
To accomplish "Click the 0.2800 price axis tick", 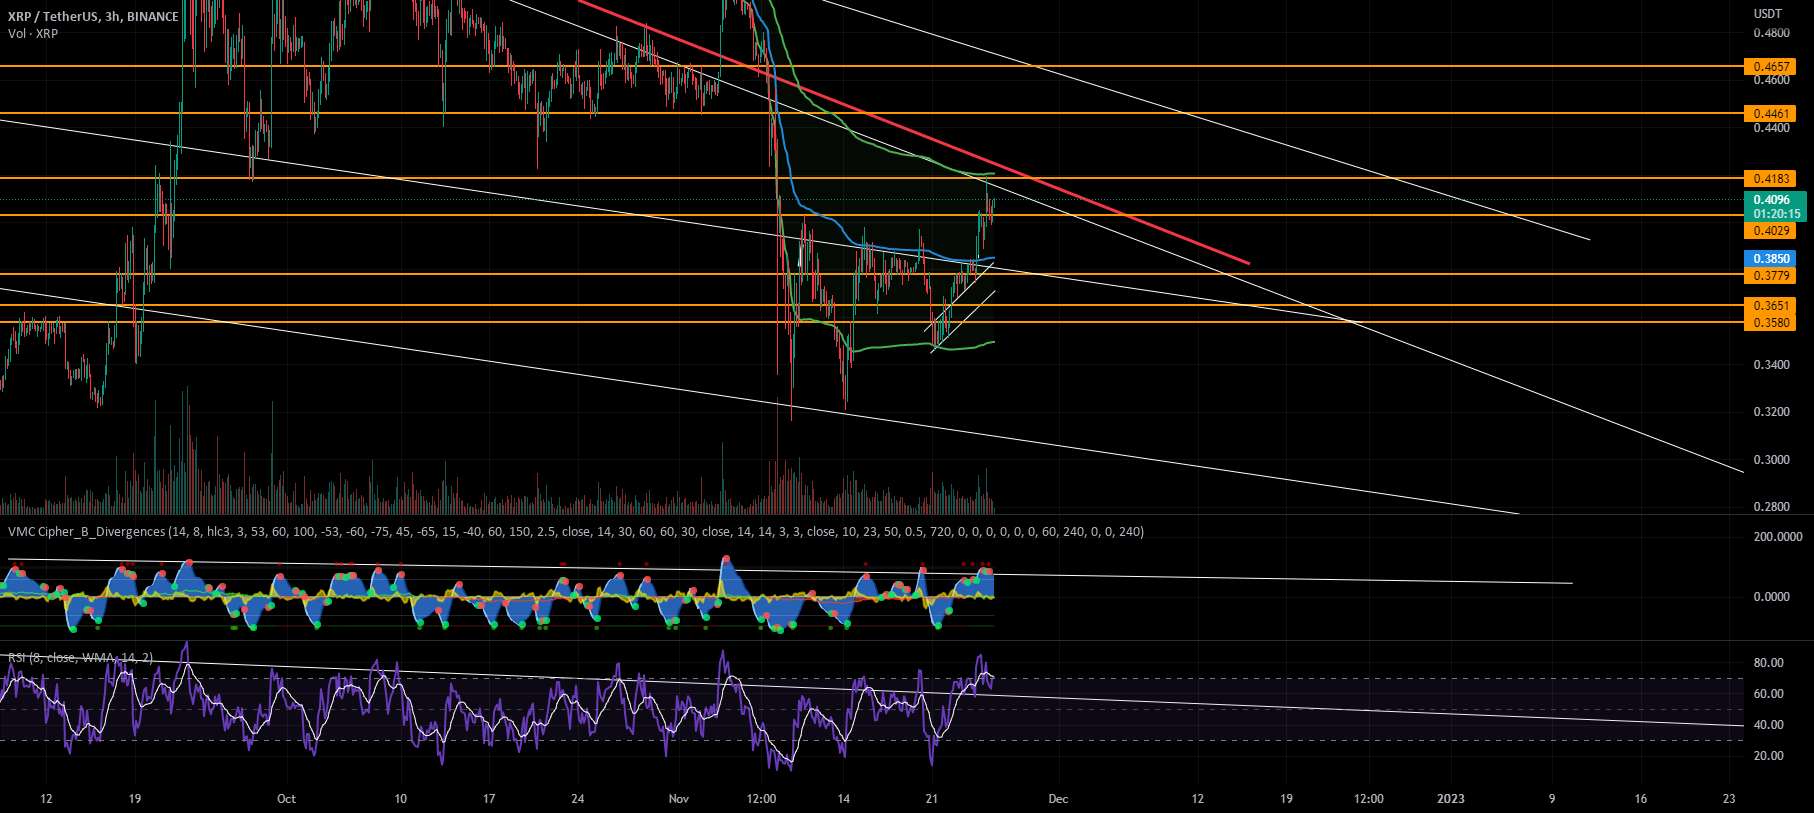I will (1771, 507).
